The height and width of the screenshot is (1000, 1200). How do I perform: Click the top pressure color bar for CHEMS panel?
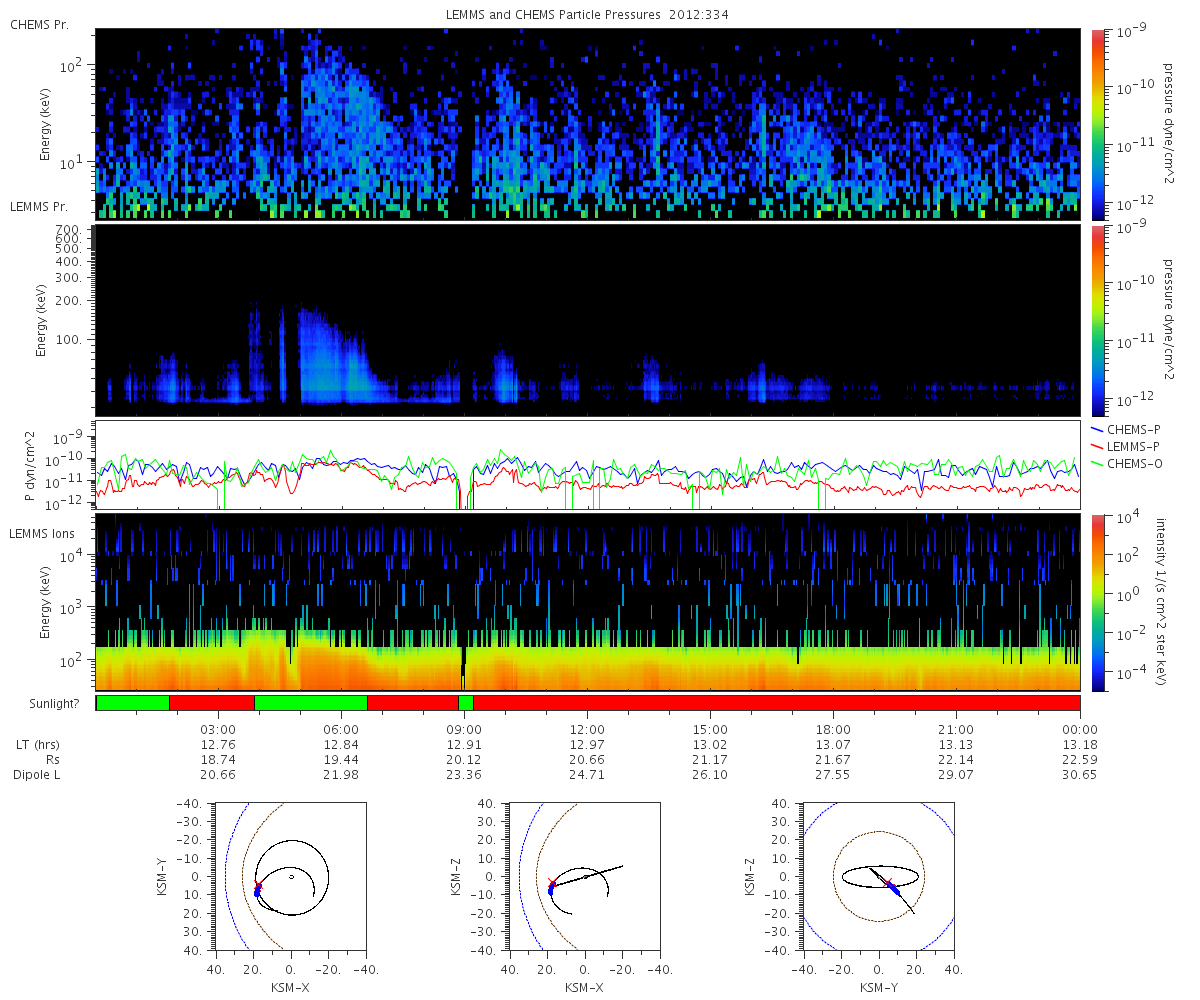(1097, 124)
